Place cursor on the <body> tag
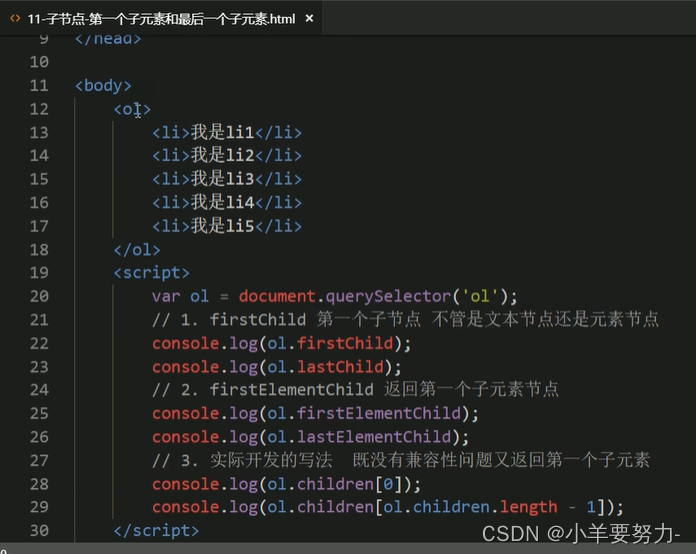The height and width of the screenshot is (554, 696). click(103, 85)
